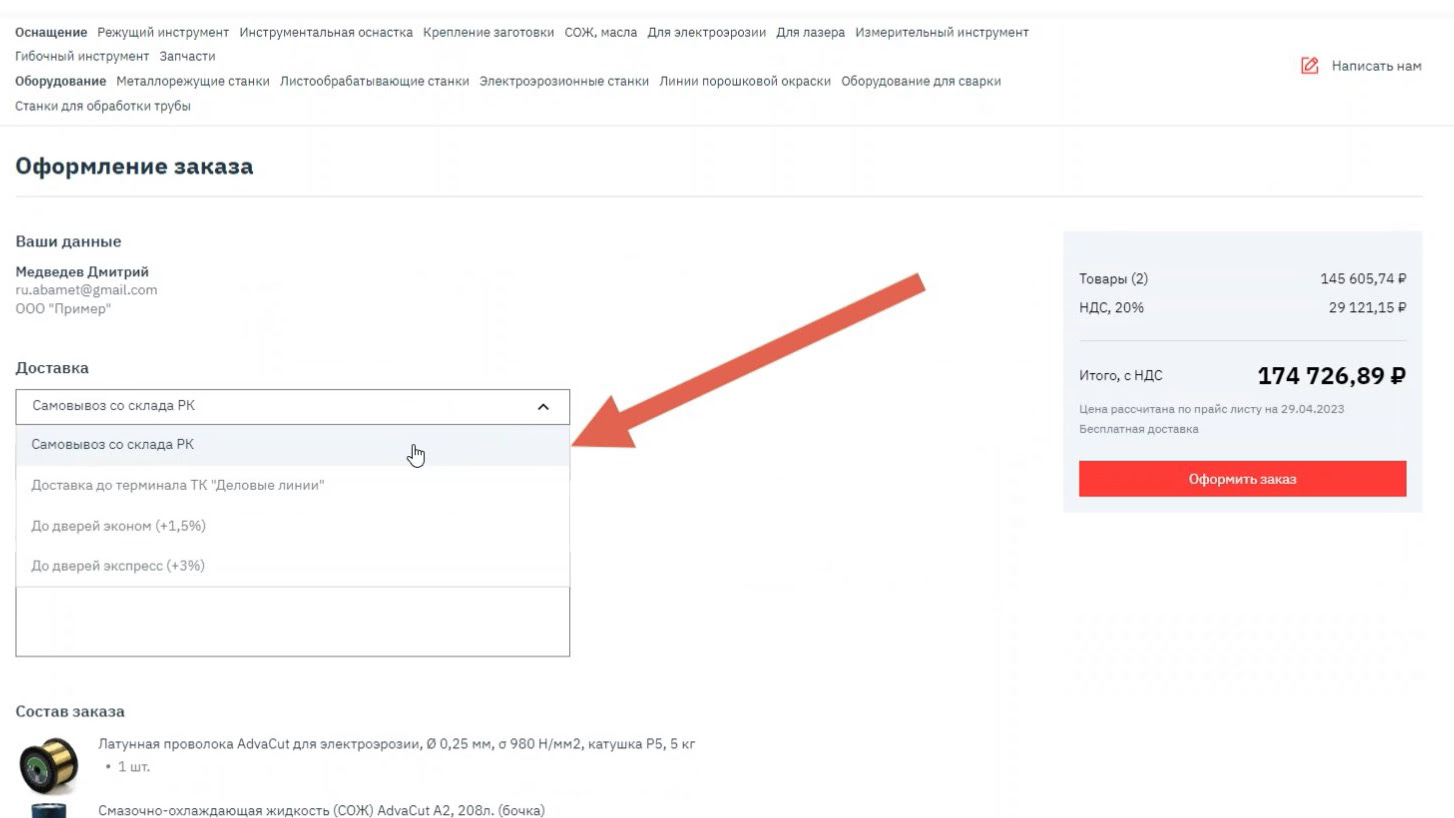This screenshot has height=818, width=1454.
Task: Select До дверей эконом (+1,5%) option
Action: point(292,526)
